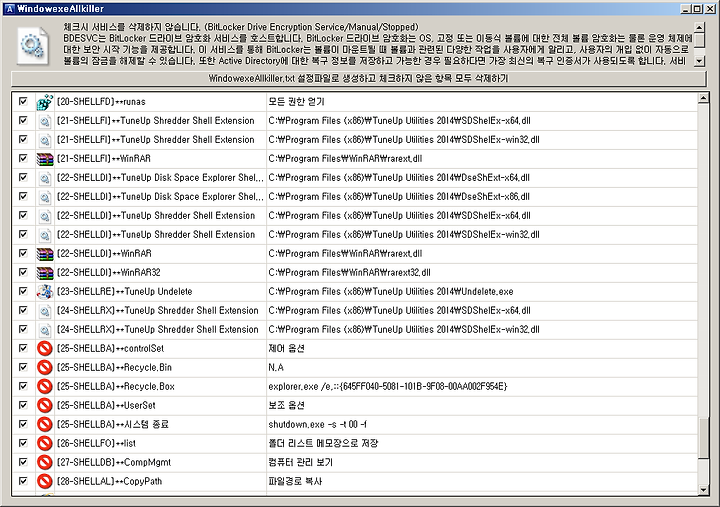Uncheck the 시스템 종료 row checkbox
Viewport: 720px width, 507px height.
[23, 423]
